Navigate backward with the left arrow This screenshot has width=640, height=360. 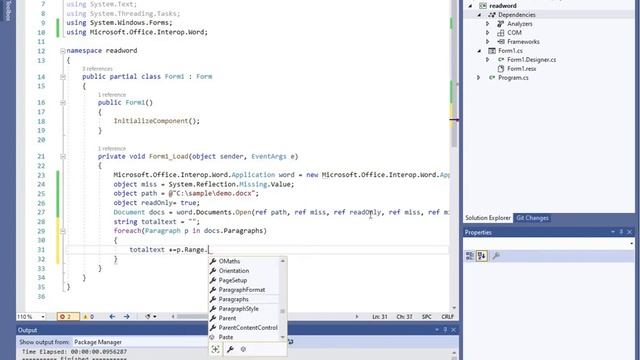pyautogui.click(x=112, y=317)
